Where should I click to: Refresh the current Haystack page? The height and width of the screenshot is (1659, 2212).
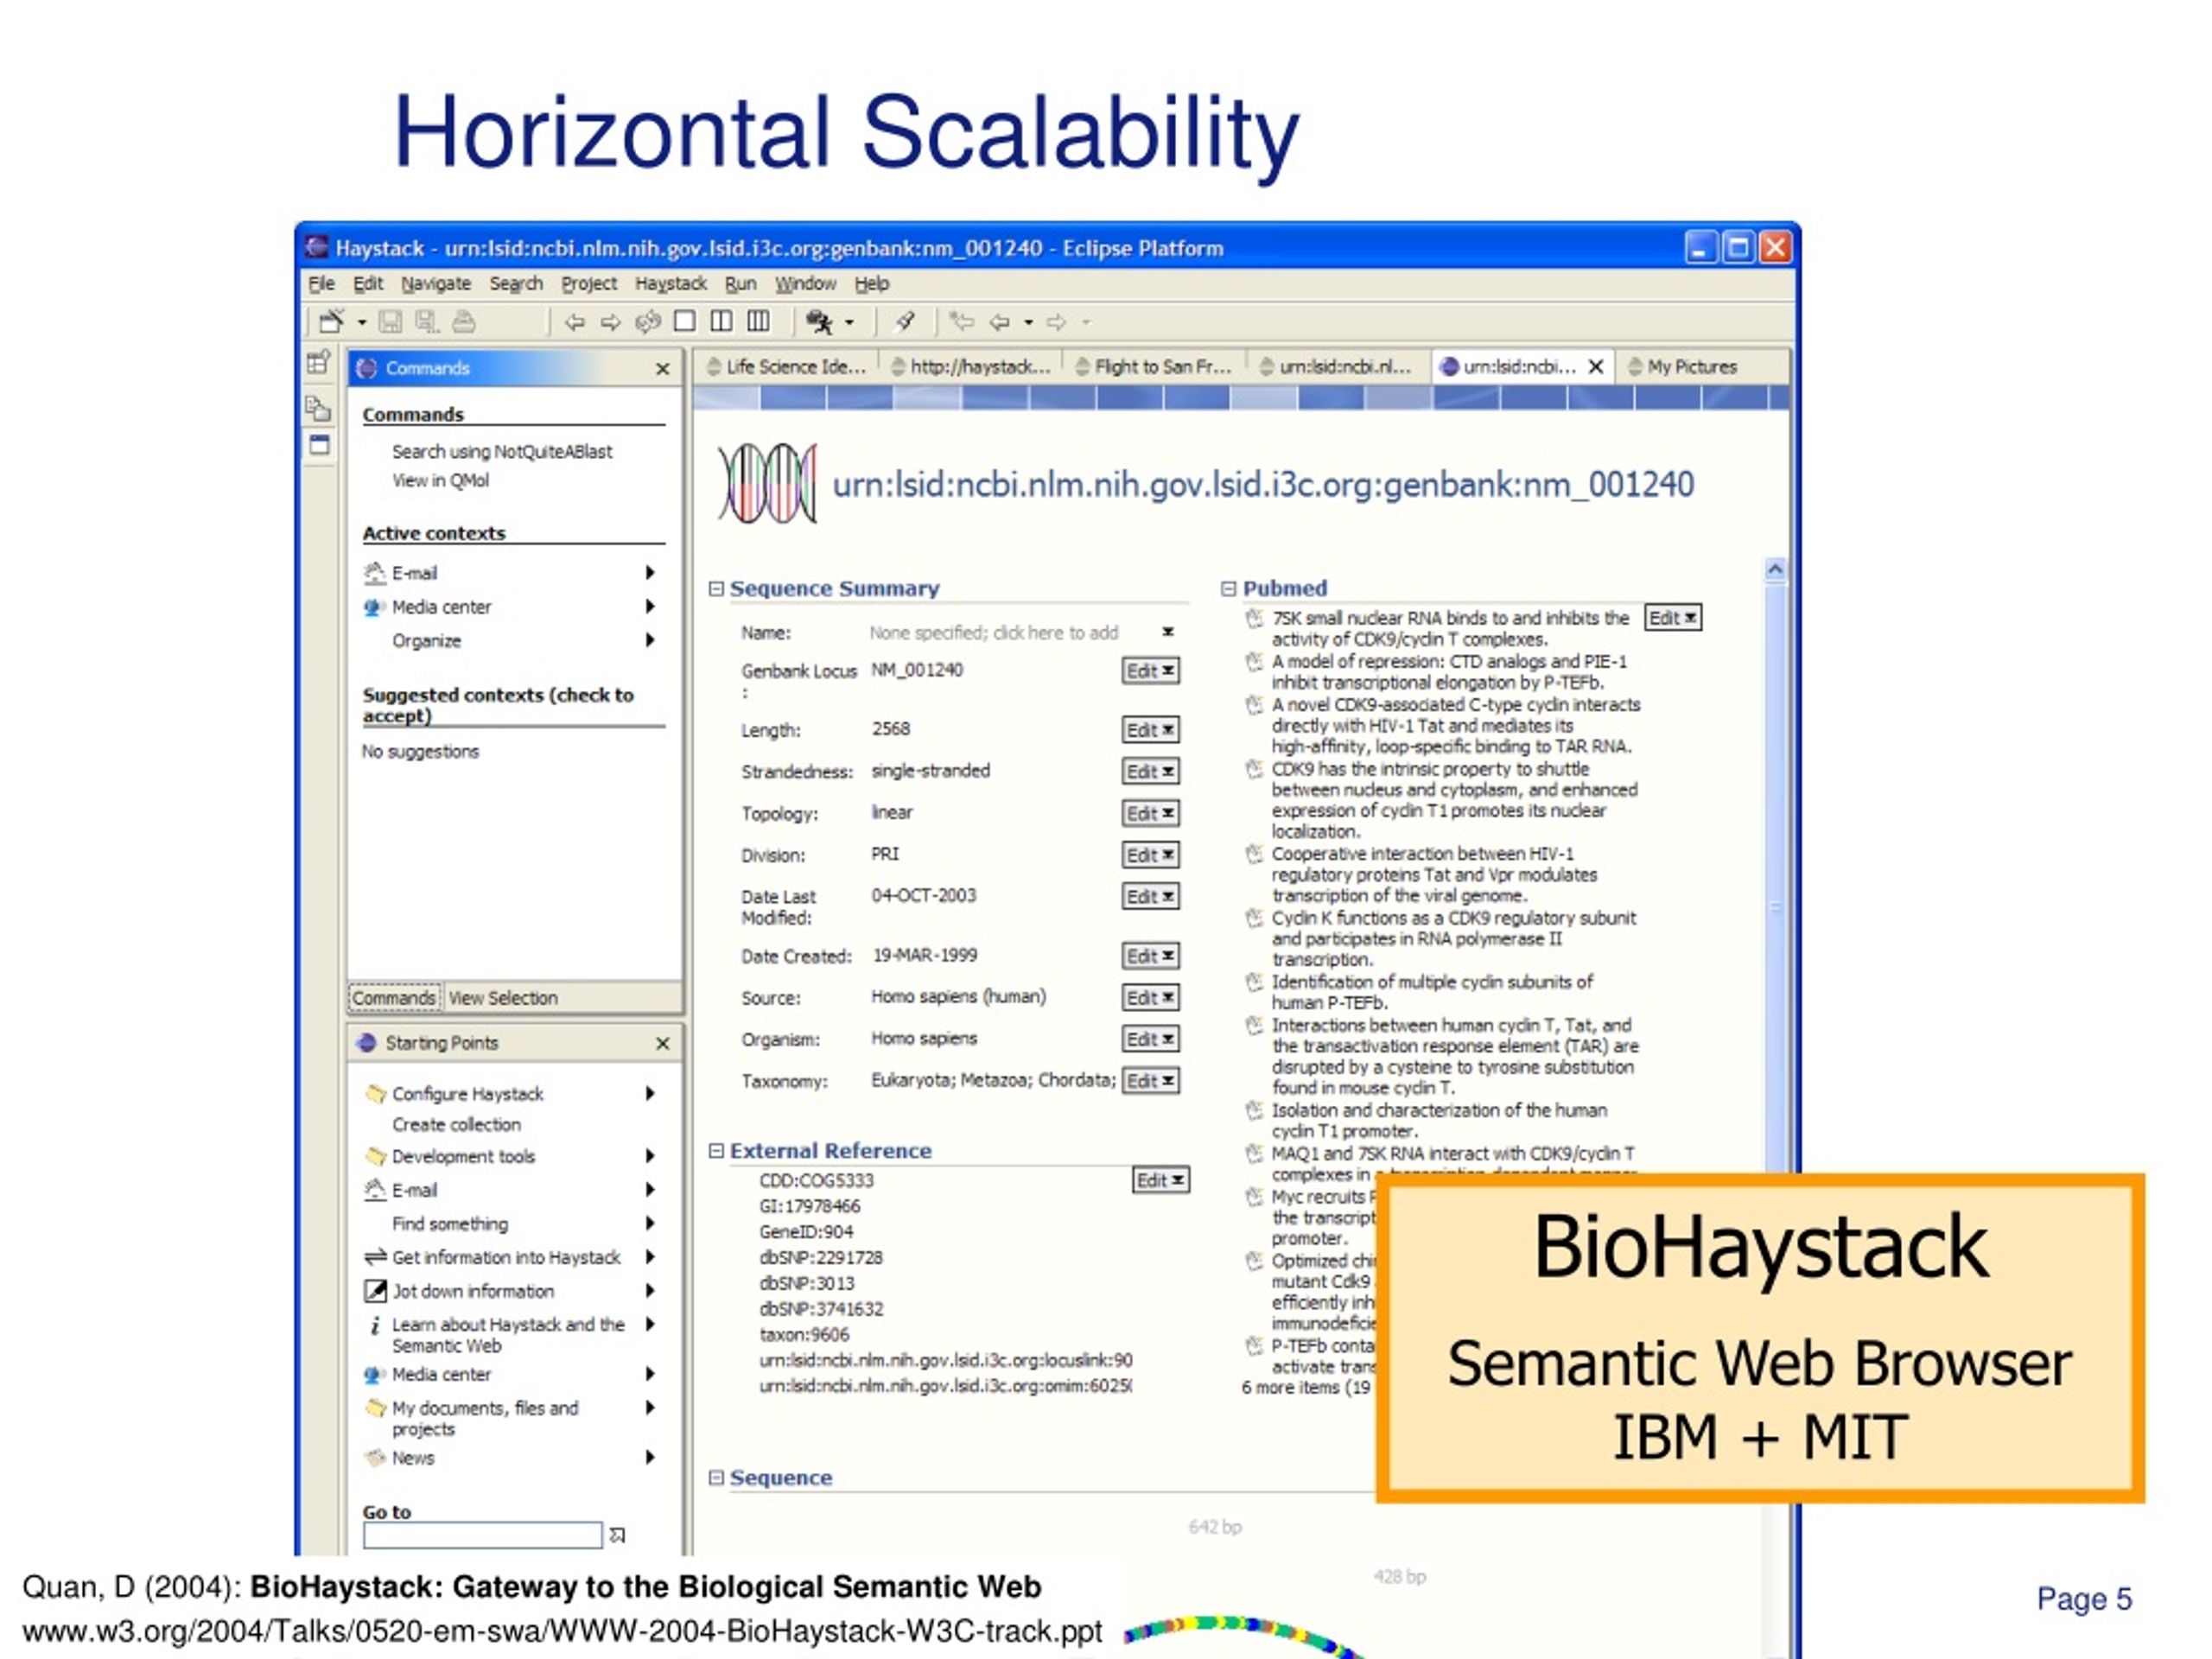coord(648,321)
